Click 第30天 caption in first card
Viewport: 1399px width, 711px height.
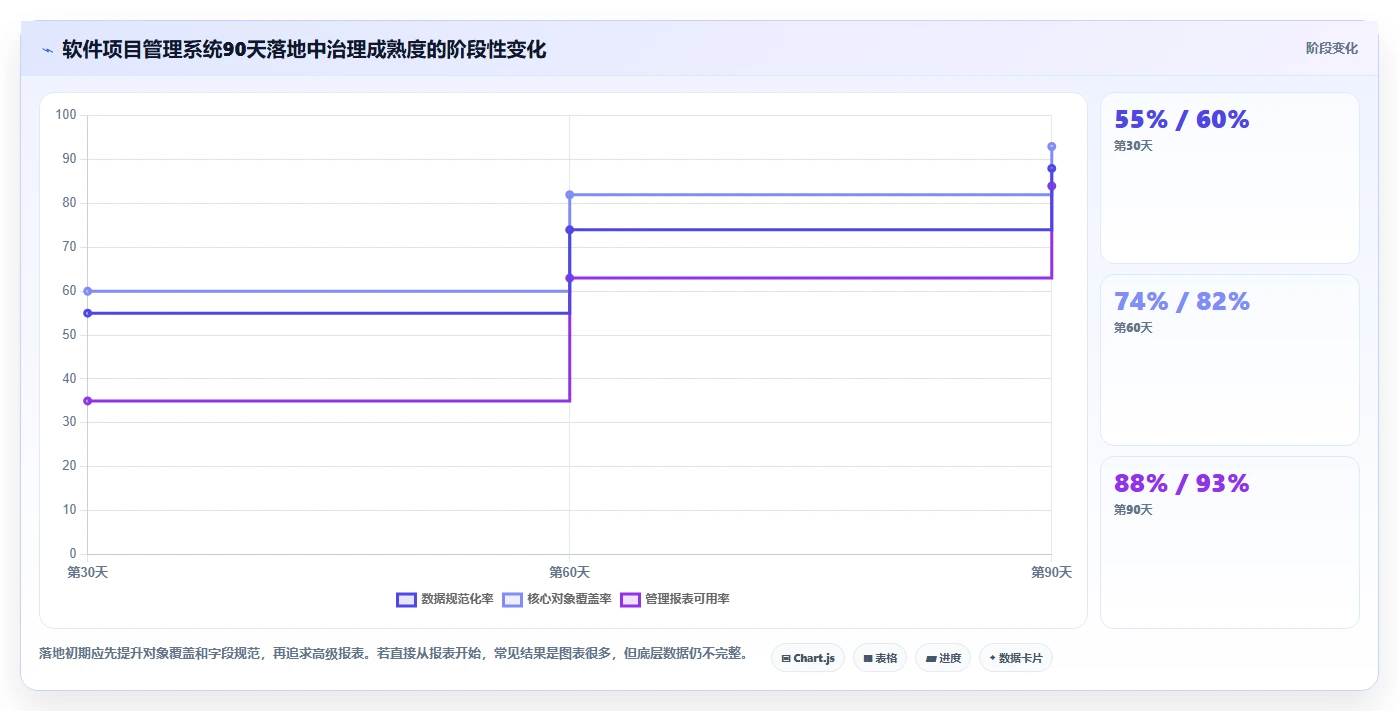pyautogui.click(x=1133, y=146)
